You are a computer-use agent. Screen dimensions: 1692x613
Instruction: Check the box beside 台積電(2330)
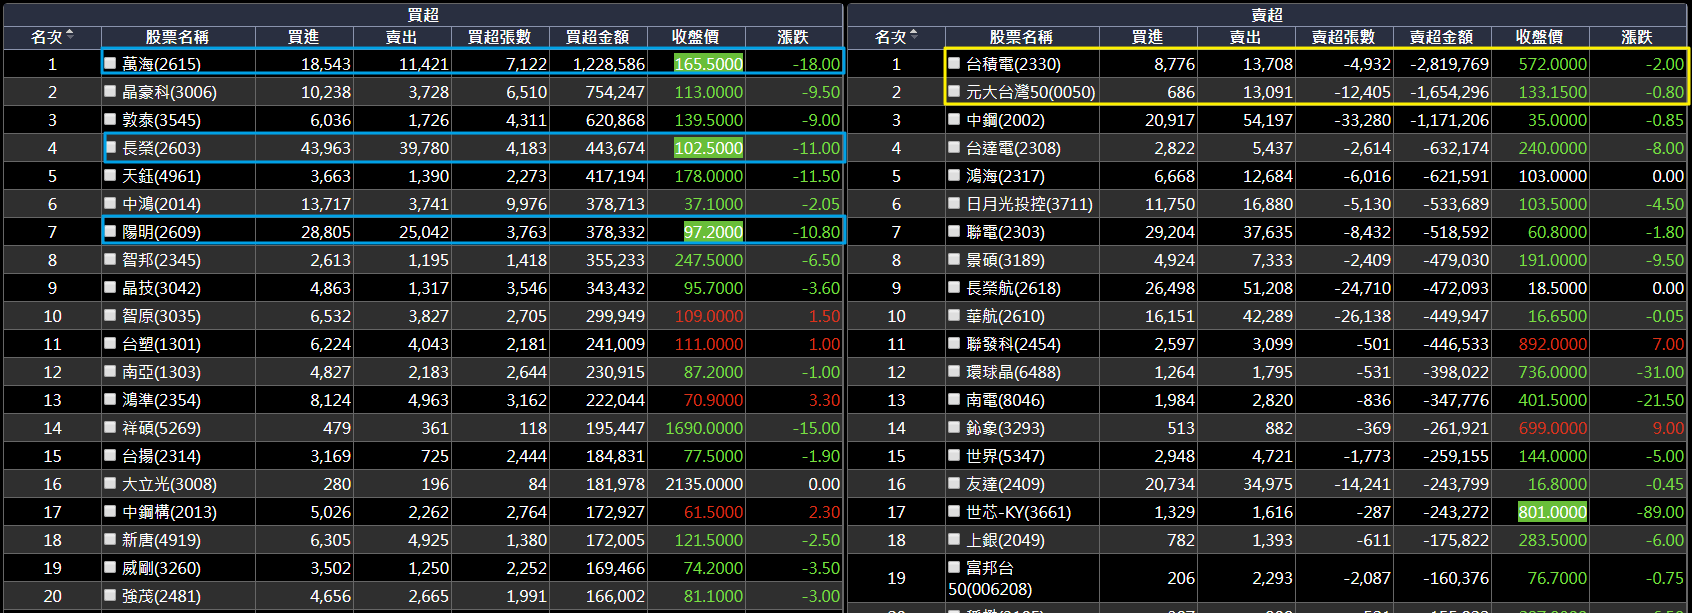(955, 63)
